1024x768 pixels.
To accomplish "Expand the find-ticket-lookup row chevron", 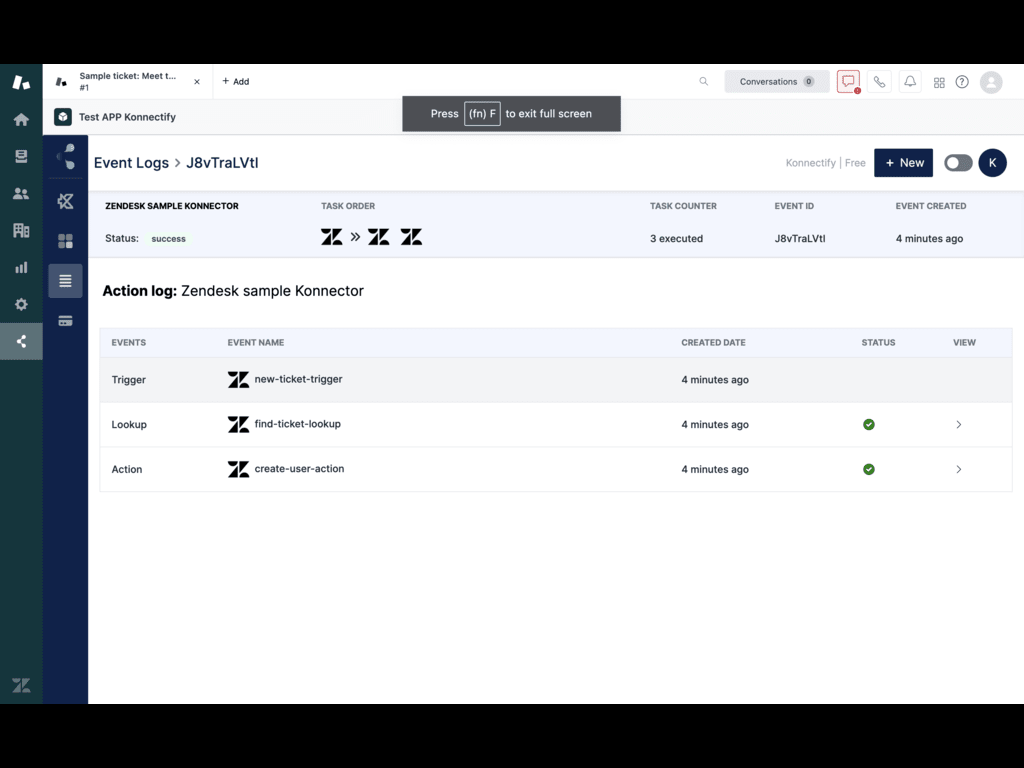I will (958, 425).
